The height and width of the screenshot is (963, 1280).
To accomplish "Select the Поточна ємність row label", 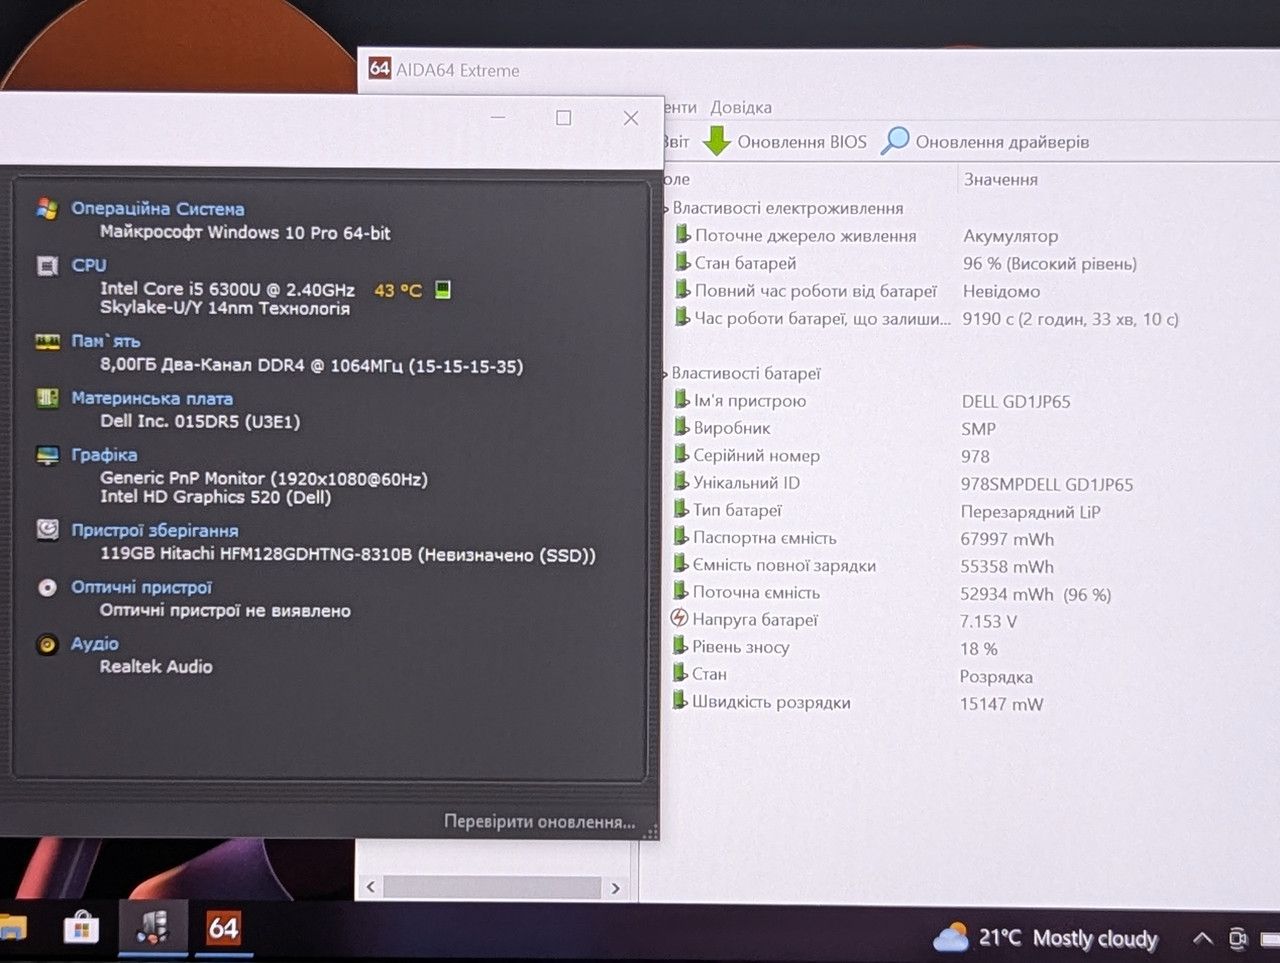I will pyautogui.click(x=756, y=592).
